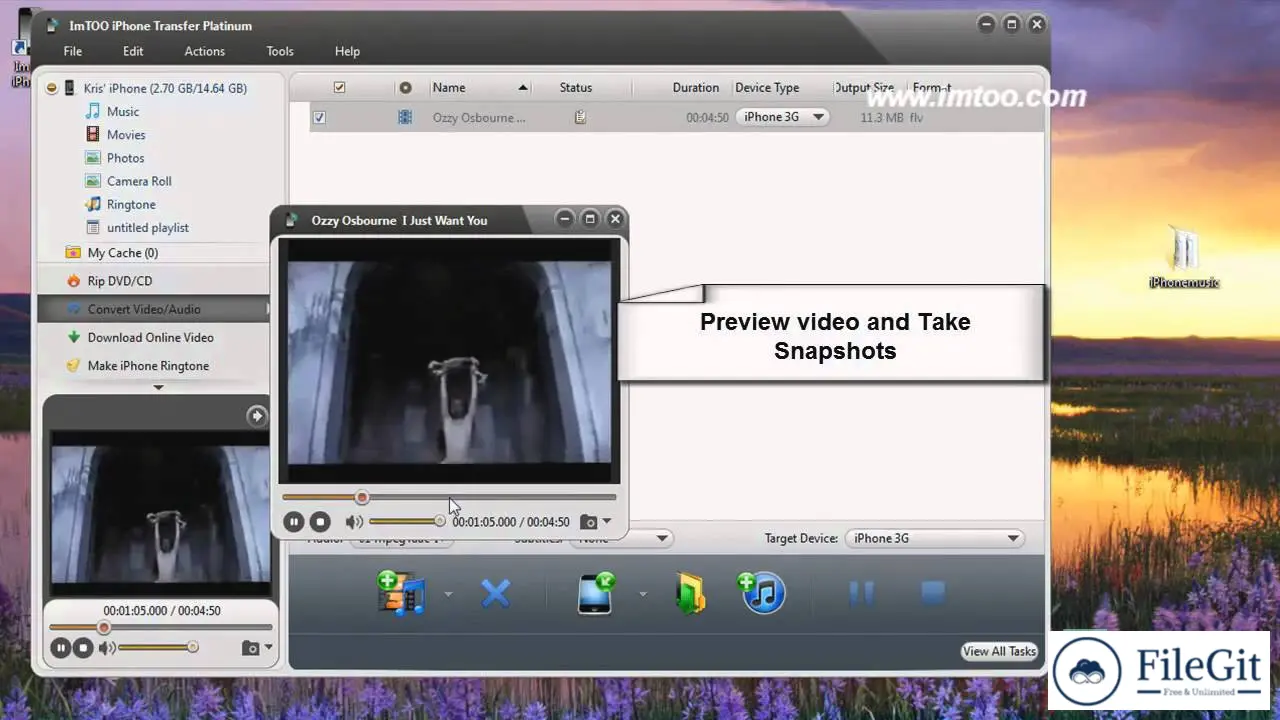The height and width of the screenshot is (720, 1280).
Task: Open the Tools menu
Action: 280,51
